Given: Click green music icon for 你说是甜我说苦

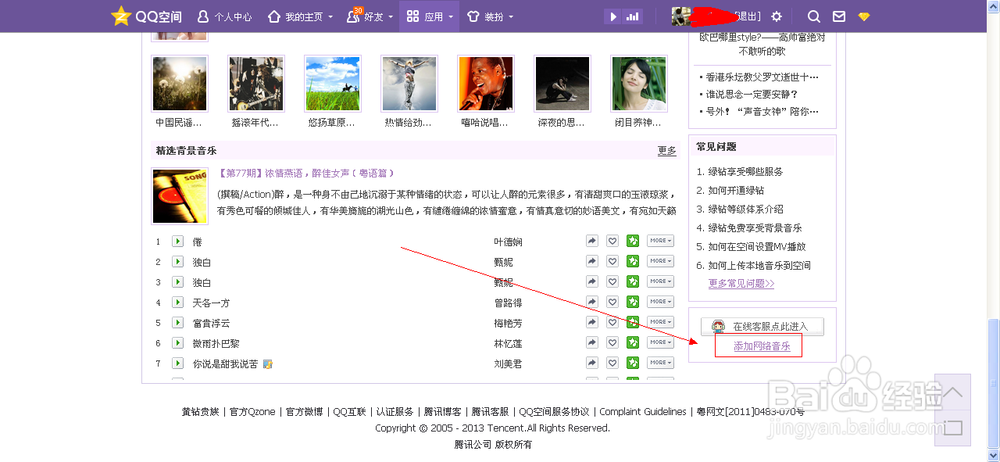Looking at the screenshot, I should click(633, 363).
